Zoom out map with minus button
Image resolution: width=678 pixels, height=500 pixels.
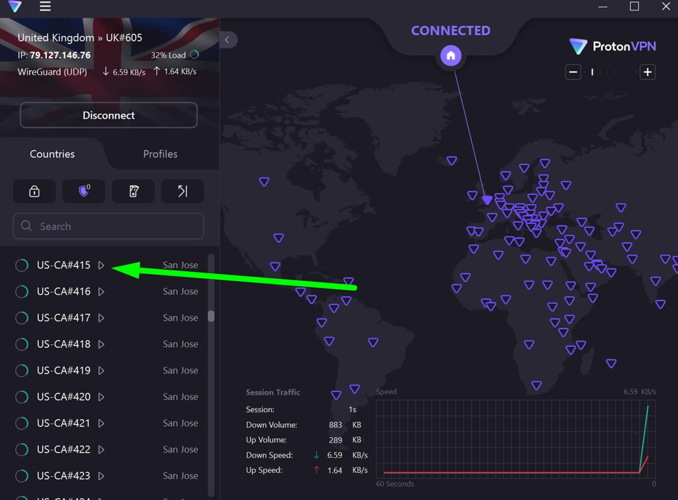(573, 72)
